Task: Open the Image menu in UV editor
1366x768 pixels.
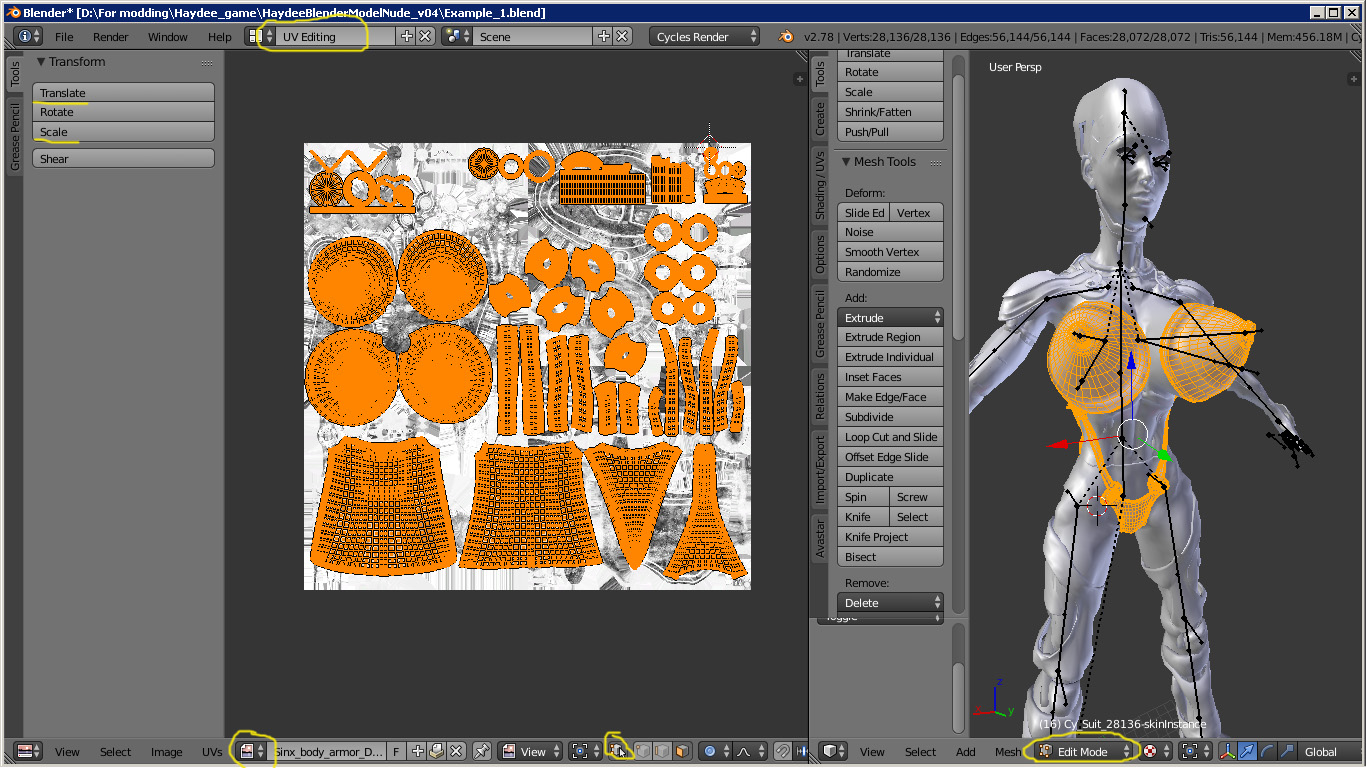Action: click(x=167, y=752)
